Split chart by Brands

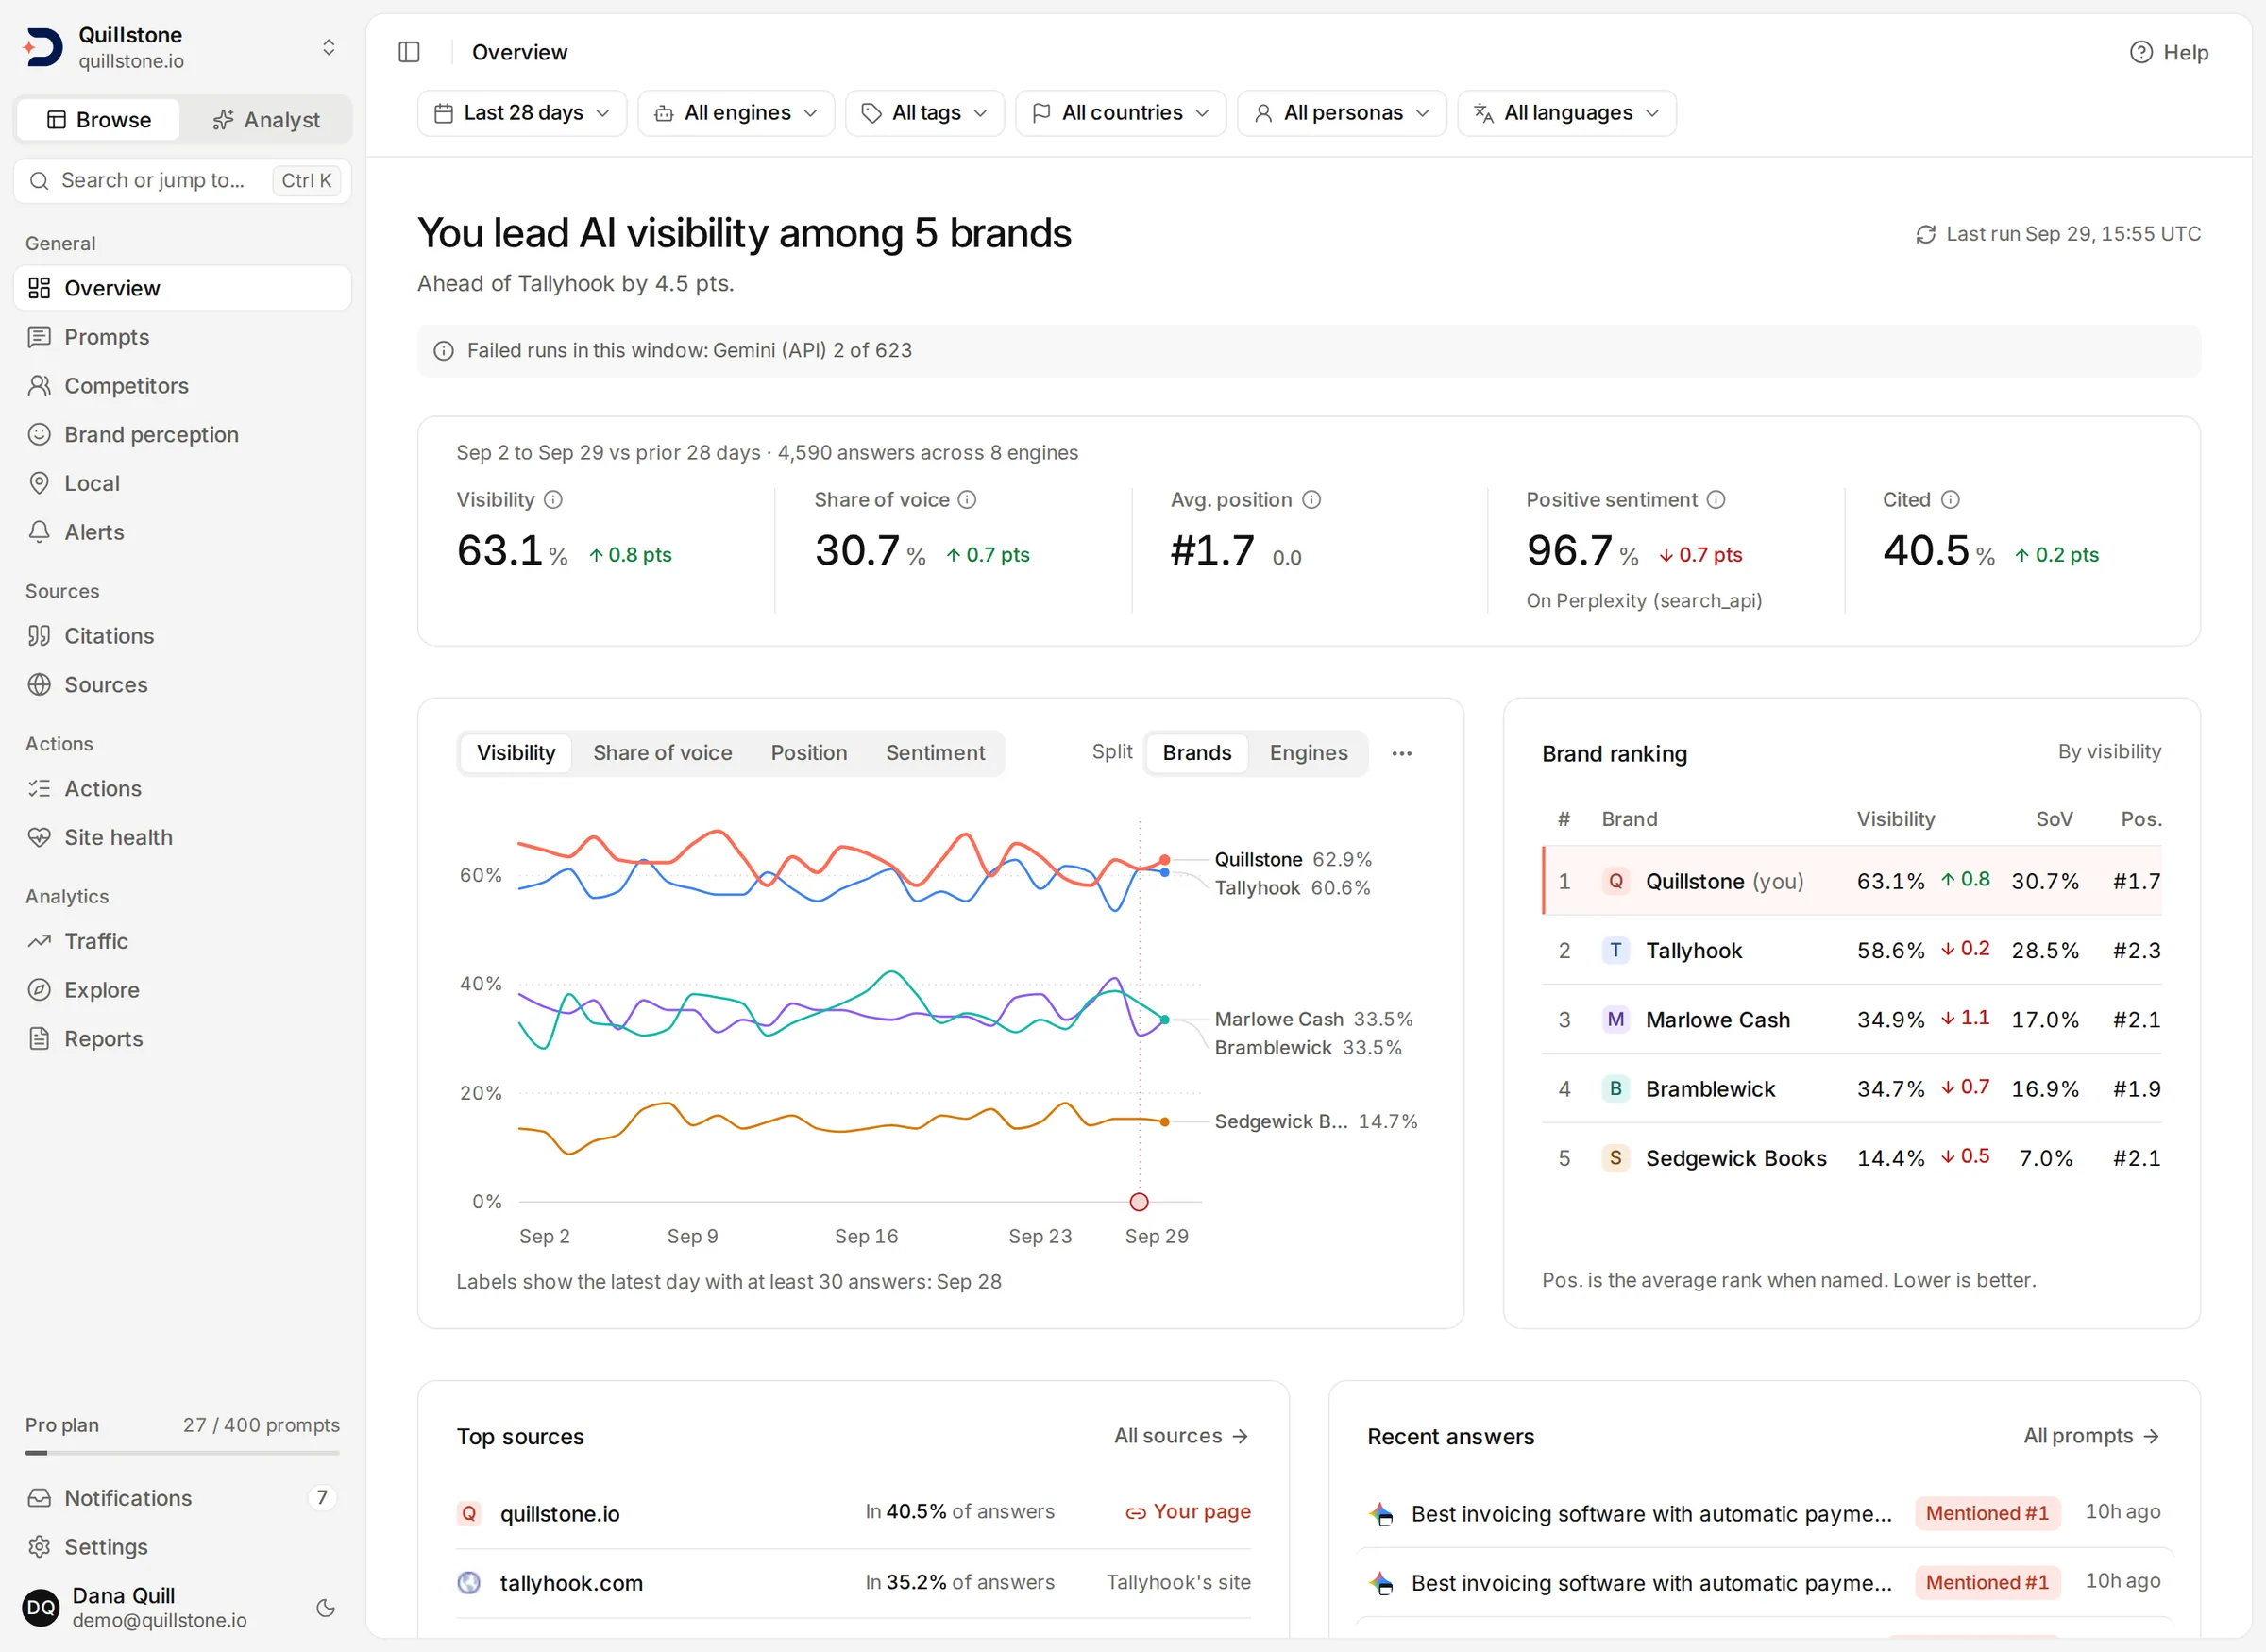coord(1196,753)
